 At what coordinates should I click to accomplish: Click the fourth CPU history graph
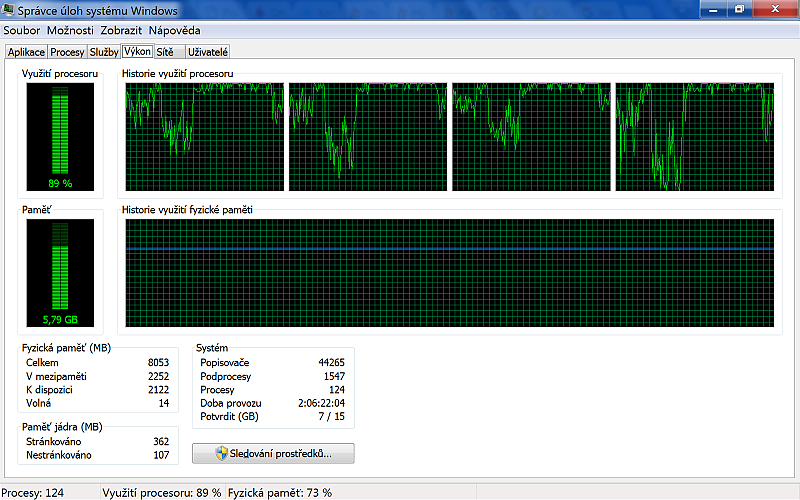695,137
